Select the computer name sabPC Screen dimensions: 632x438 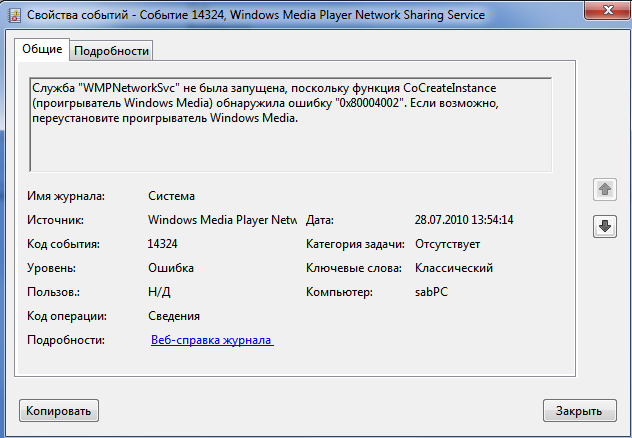click(431, 292)
